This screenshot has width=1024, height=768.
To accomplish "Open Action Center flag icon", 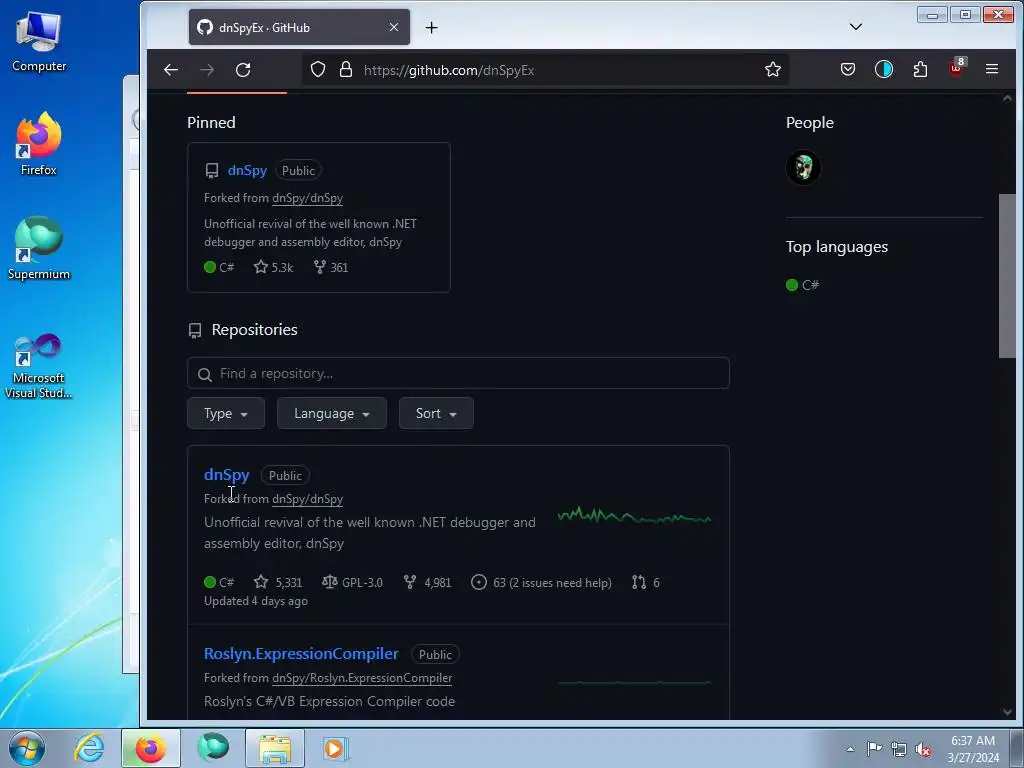I will click(x=874, y=748).
